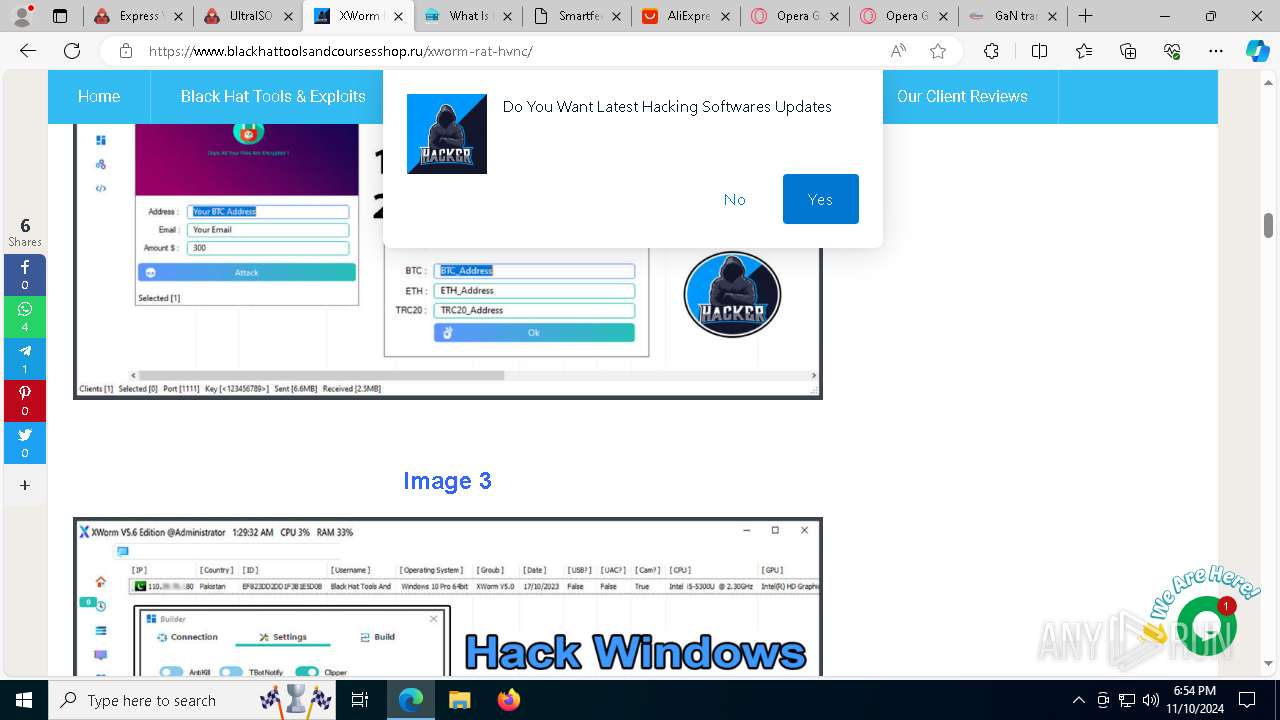1280x720 pixels.
Task: Click the Yes button in notification prompt
Action: 820,199
